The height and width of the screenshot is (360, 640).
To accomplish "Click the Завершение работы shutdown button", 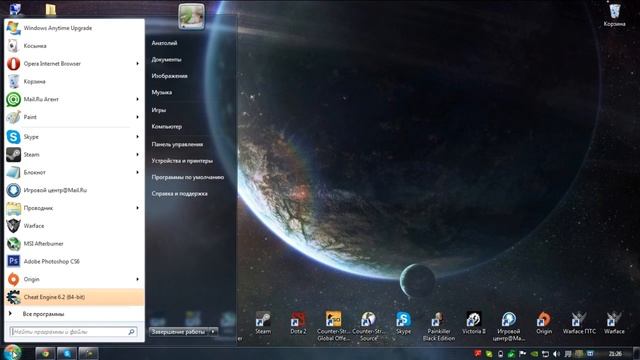I will click(x=179, y=332).
